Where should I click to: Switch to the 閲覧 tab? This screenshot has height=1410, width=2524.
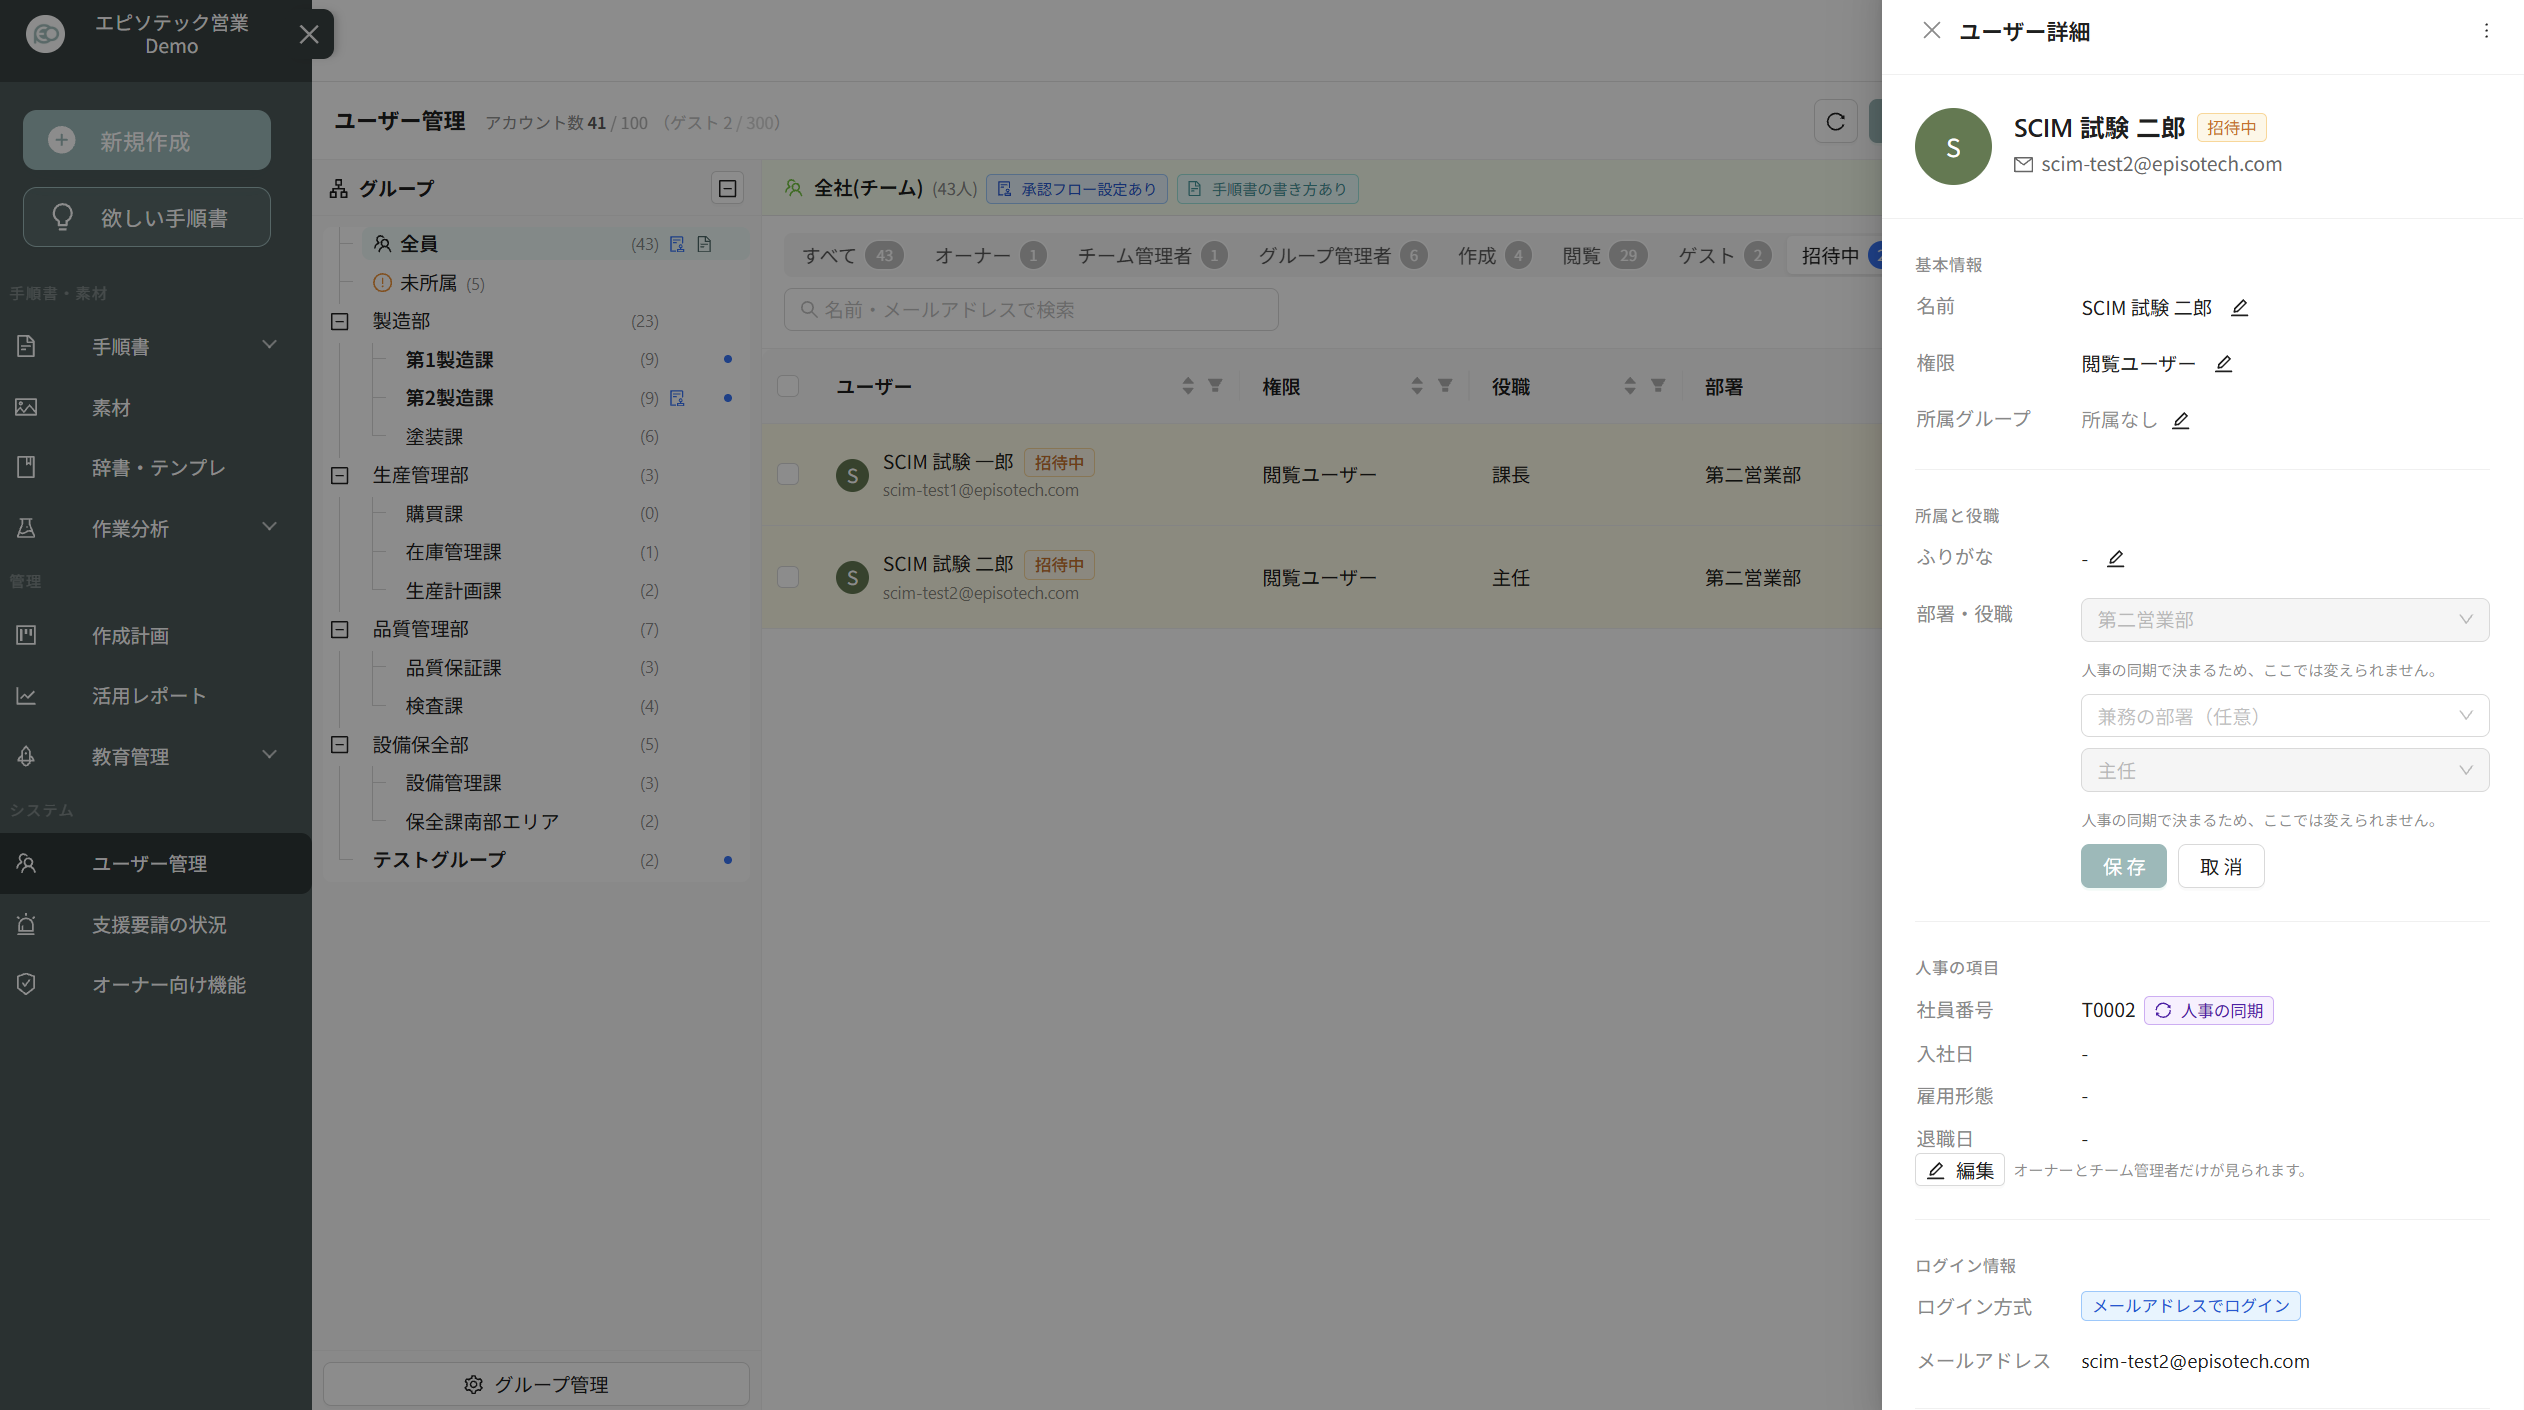pos(1604,255)
